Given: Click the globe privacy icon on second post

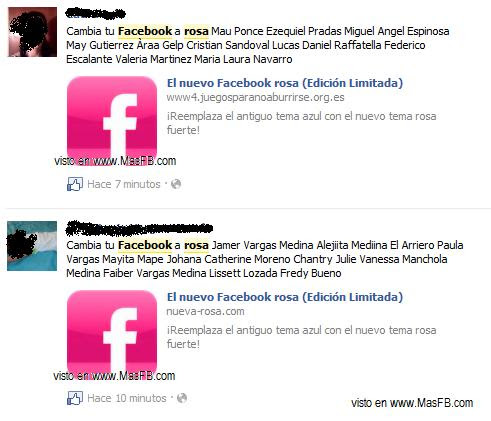Looking at the screenshot, I should (x=182, y=398).
